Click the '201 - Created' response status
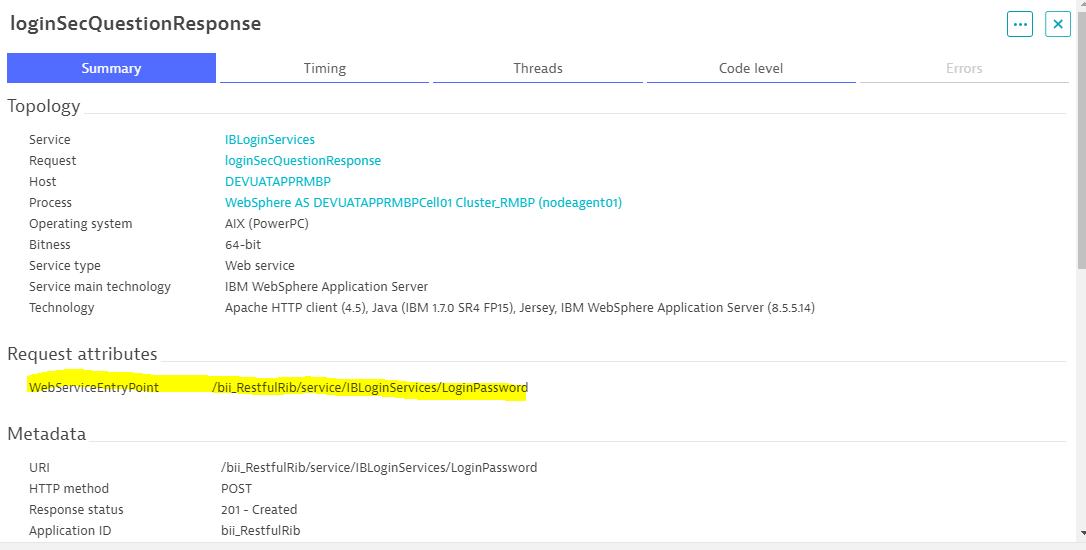The height and width of the screenshot is (550, 1086). (x=259, y=510)
